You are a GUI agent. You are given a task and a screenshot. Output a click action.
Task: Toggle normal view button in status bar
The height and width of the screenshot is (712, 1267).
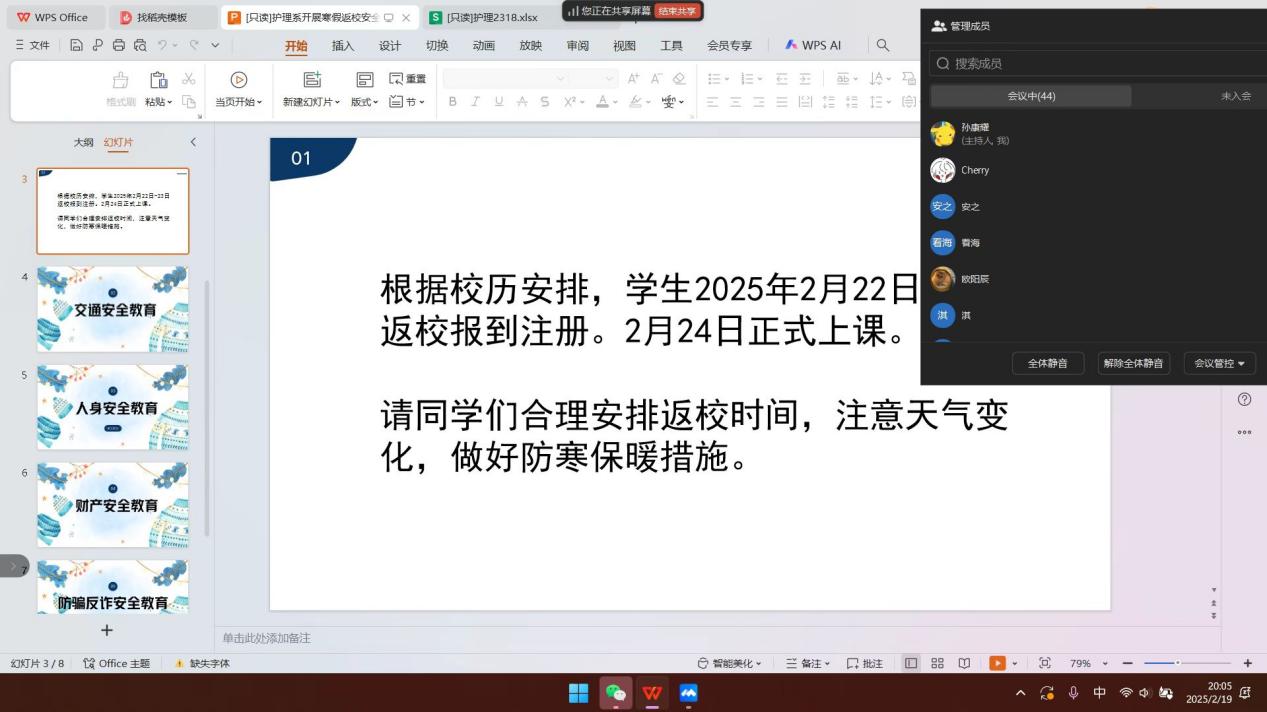point(911,663)
